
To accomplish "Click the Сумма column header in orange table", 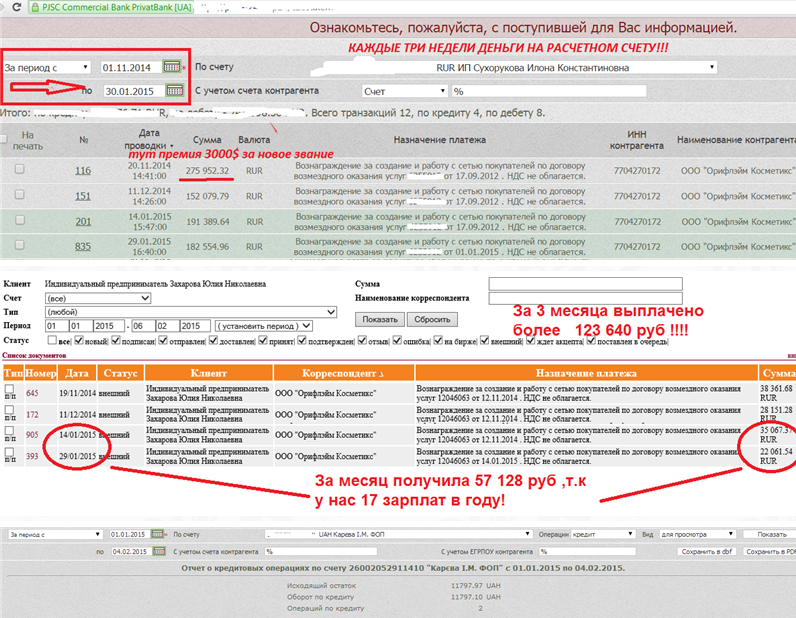I will click(x=778, y=373).
